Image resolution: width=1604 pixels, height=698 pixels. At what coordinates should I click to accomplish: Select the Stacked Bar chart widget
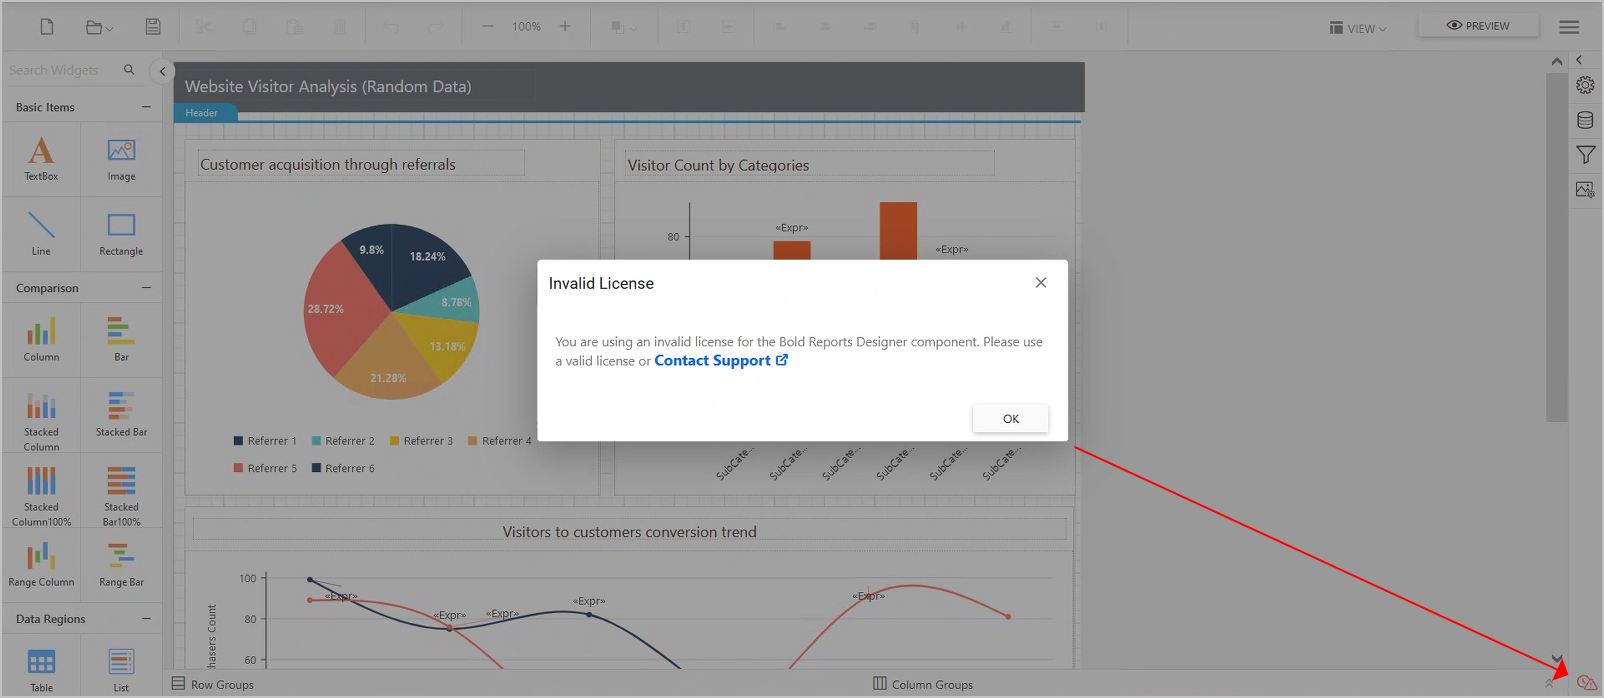point(121,415)
